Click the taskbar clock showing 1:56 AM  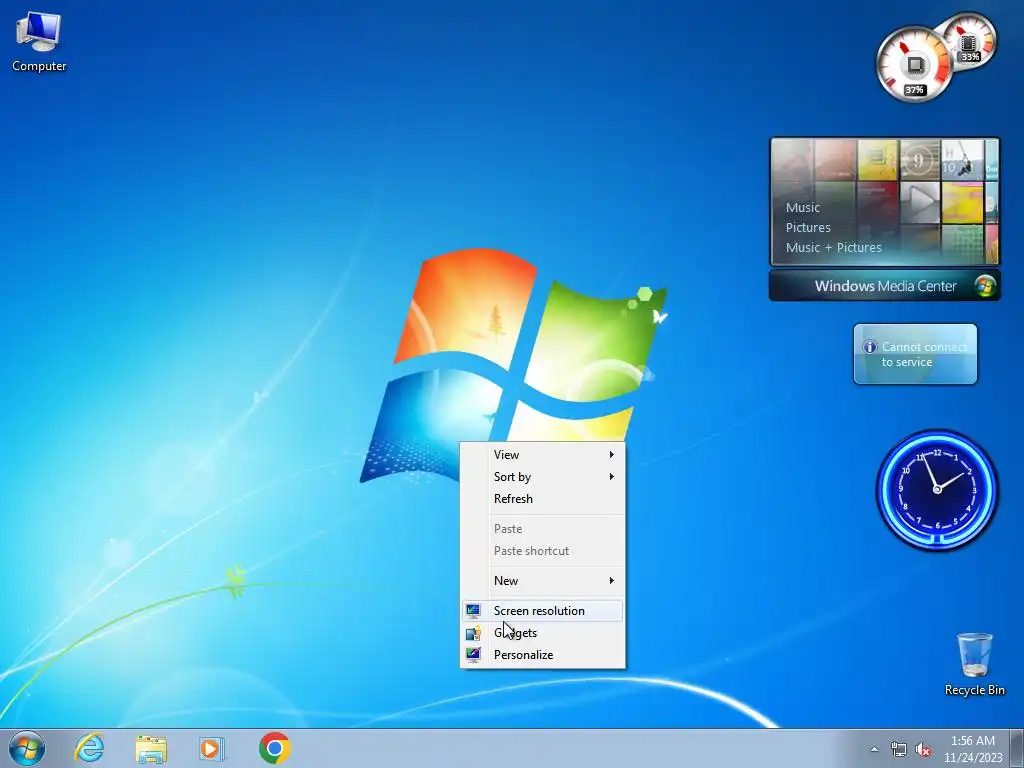(x=972, y=741)
